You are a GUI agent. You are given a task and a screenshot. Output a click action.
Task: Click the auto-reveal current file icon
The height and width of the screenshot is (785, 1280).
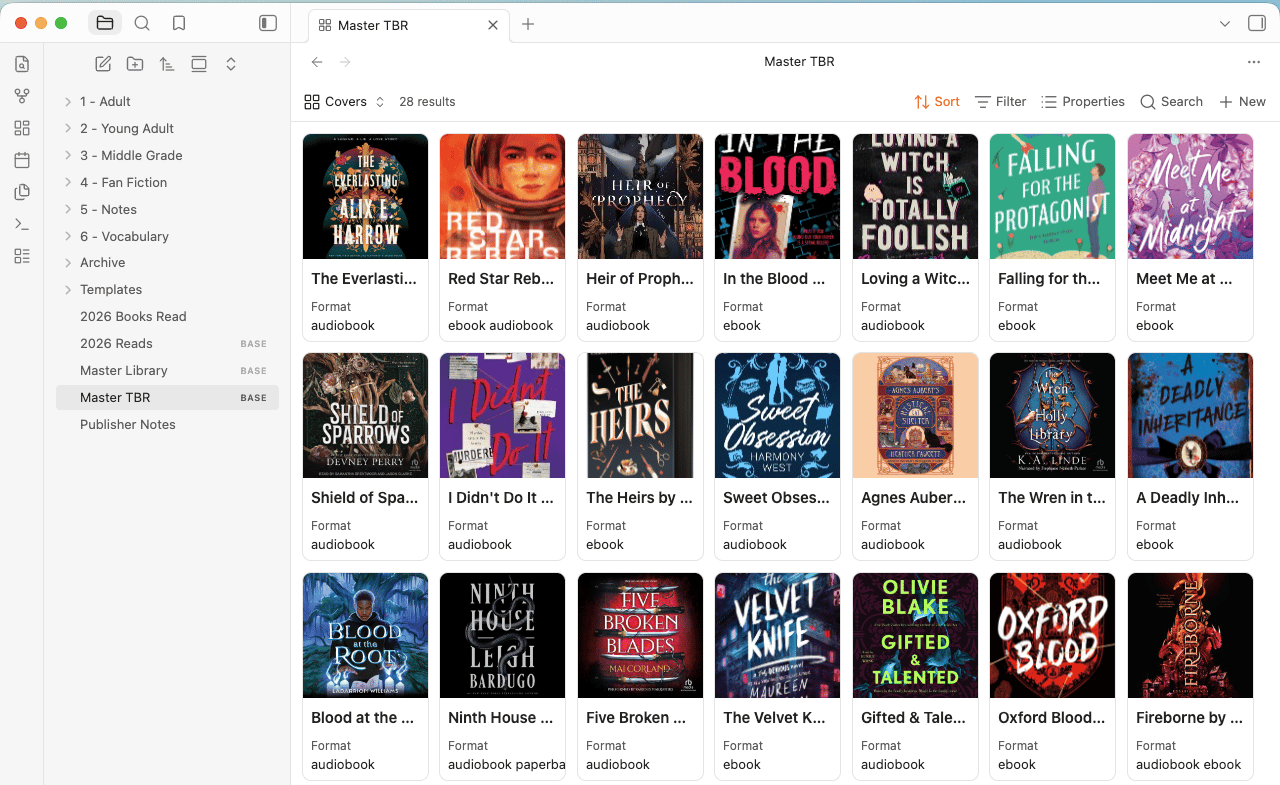[x=199, y=64]
